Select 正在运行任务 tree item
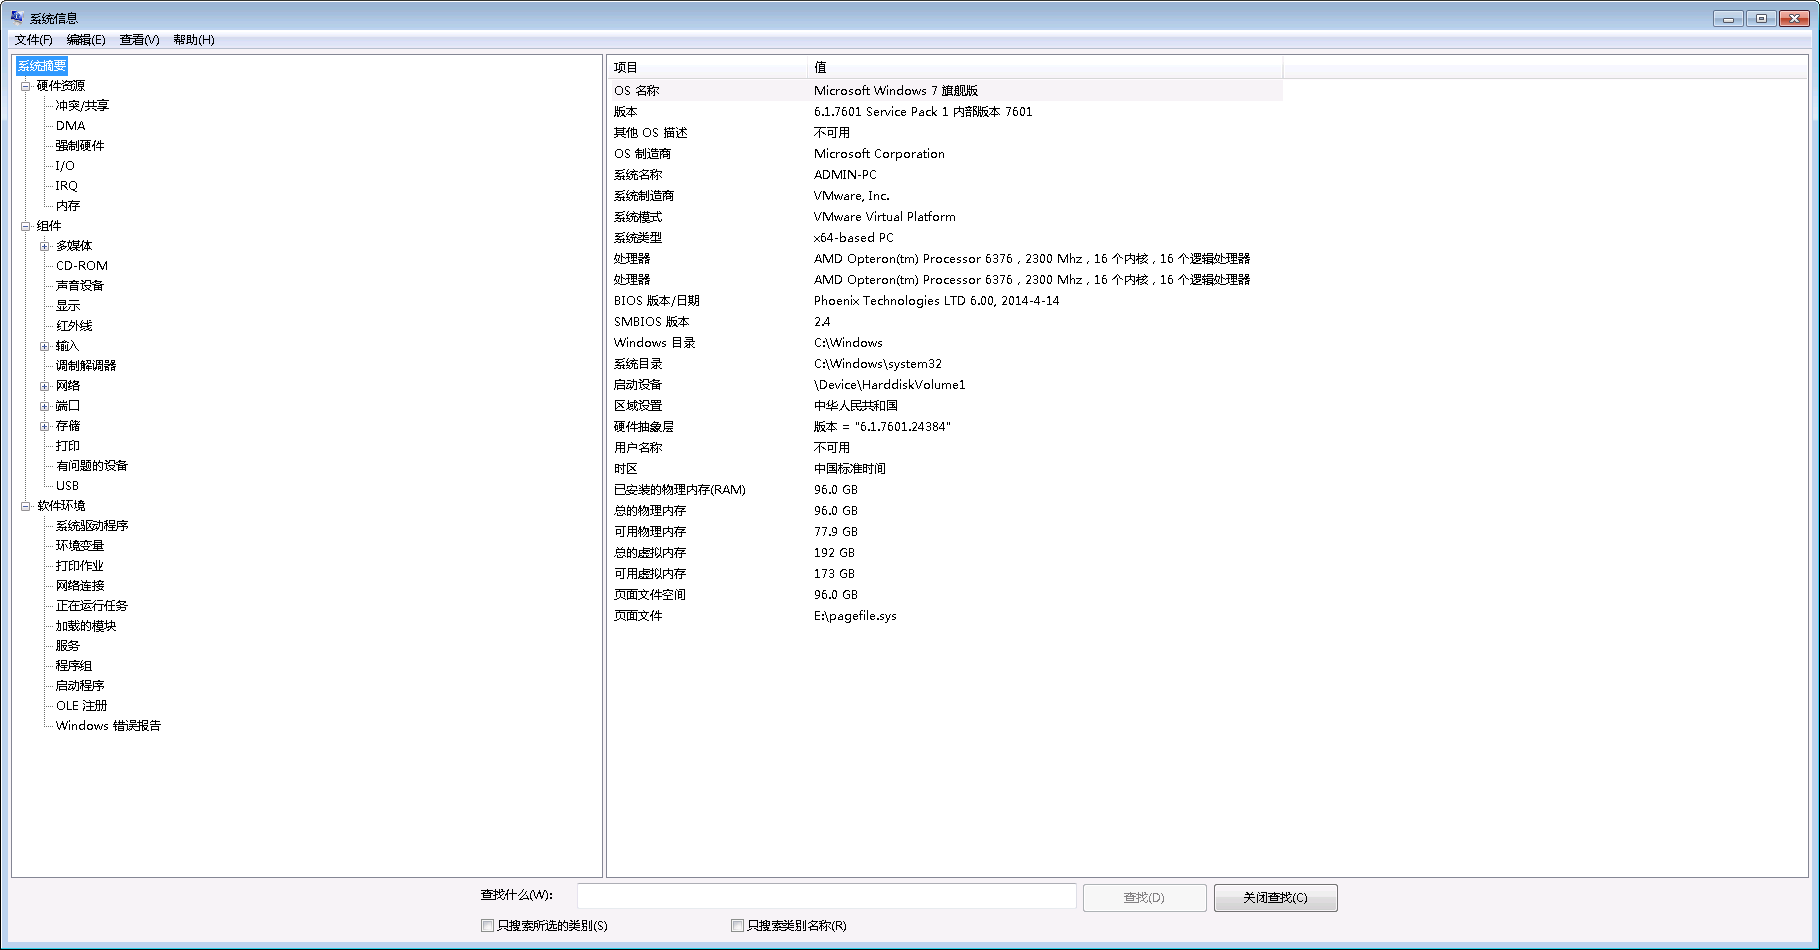This screenshot has height=950, width=1820. pyautogui.click(x=92, y=606)
